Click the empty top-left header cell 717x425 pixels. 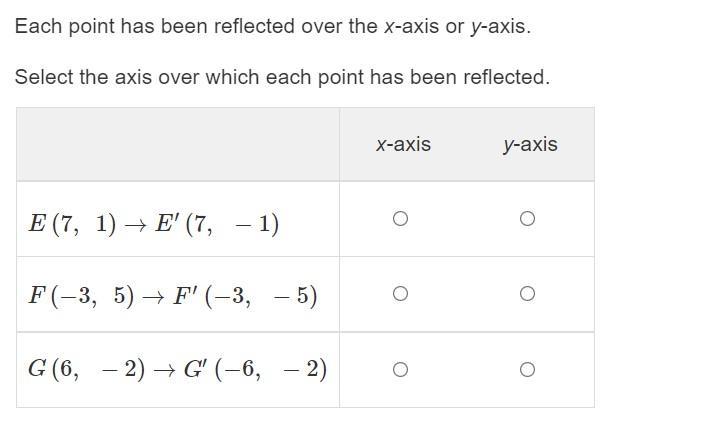(178, 145)
